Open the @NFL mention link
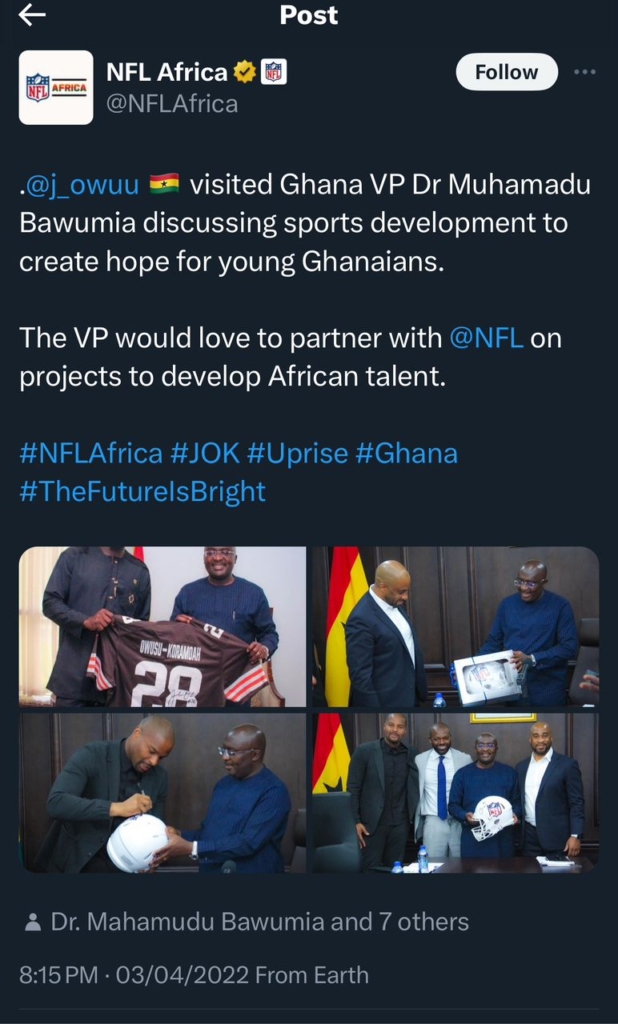The width and height of the screenshot is (618, 1024). coord(487,337)
